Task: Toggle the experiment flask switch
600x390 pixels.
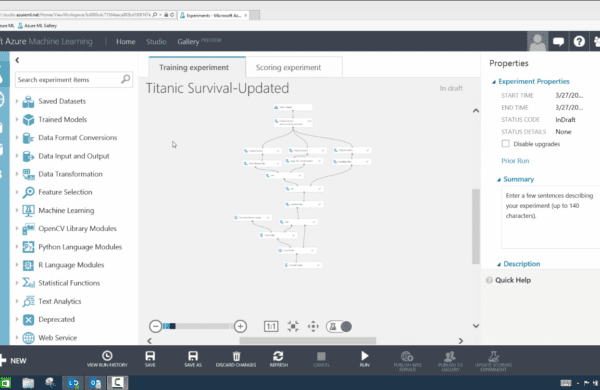Action: coord(339,326)
